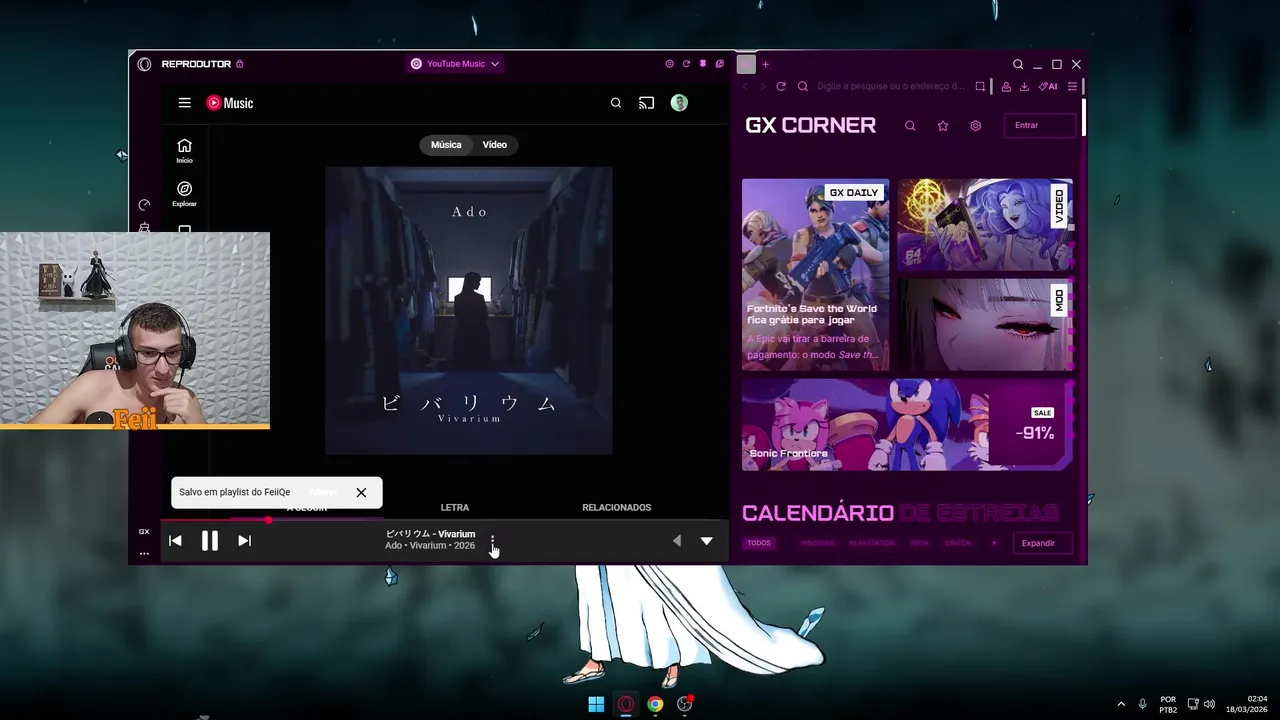
Task: Open the YouTube Music profile avatar
Action: 679,103
